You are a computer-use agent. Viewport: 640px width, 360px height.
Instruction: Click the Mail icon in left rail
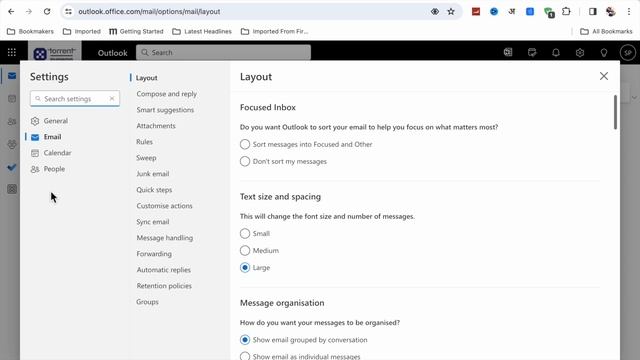(x=12, y=76)
